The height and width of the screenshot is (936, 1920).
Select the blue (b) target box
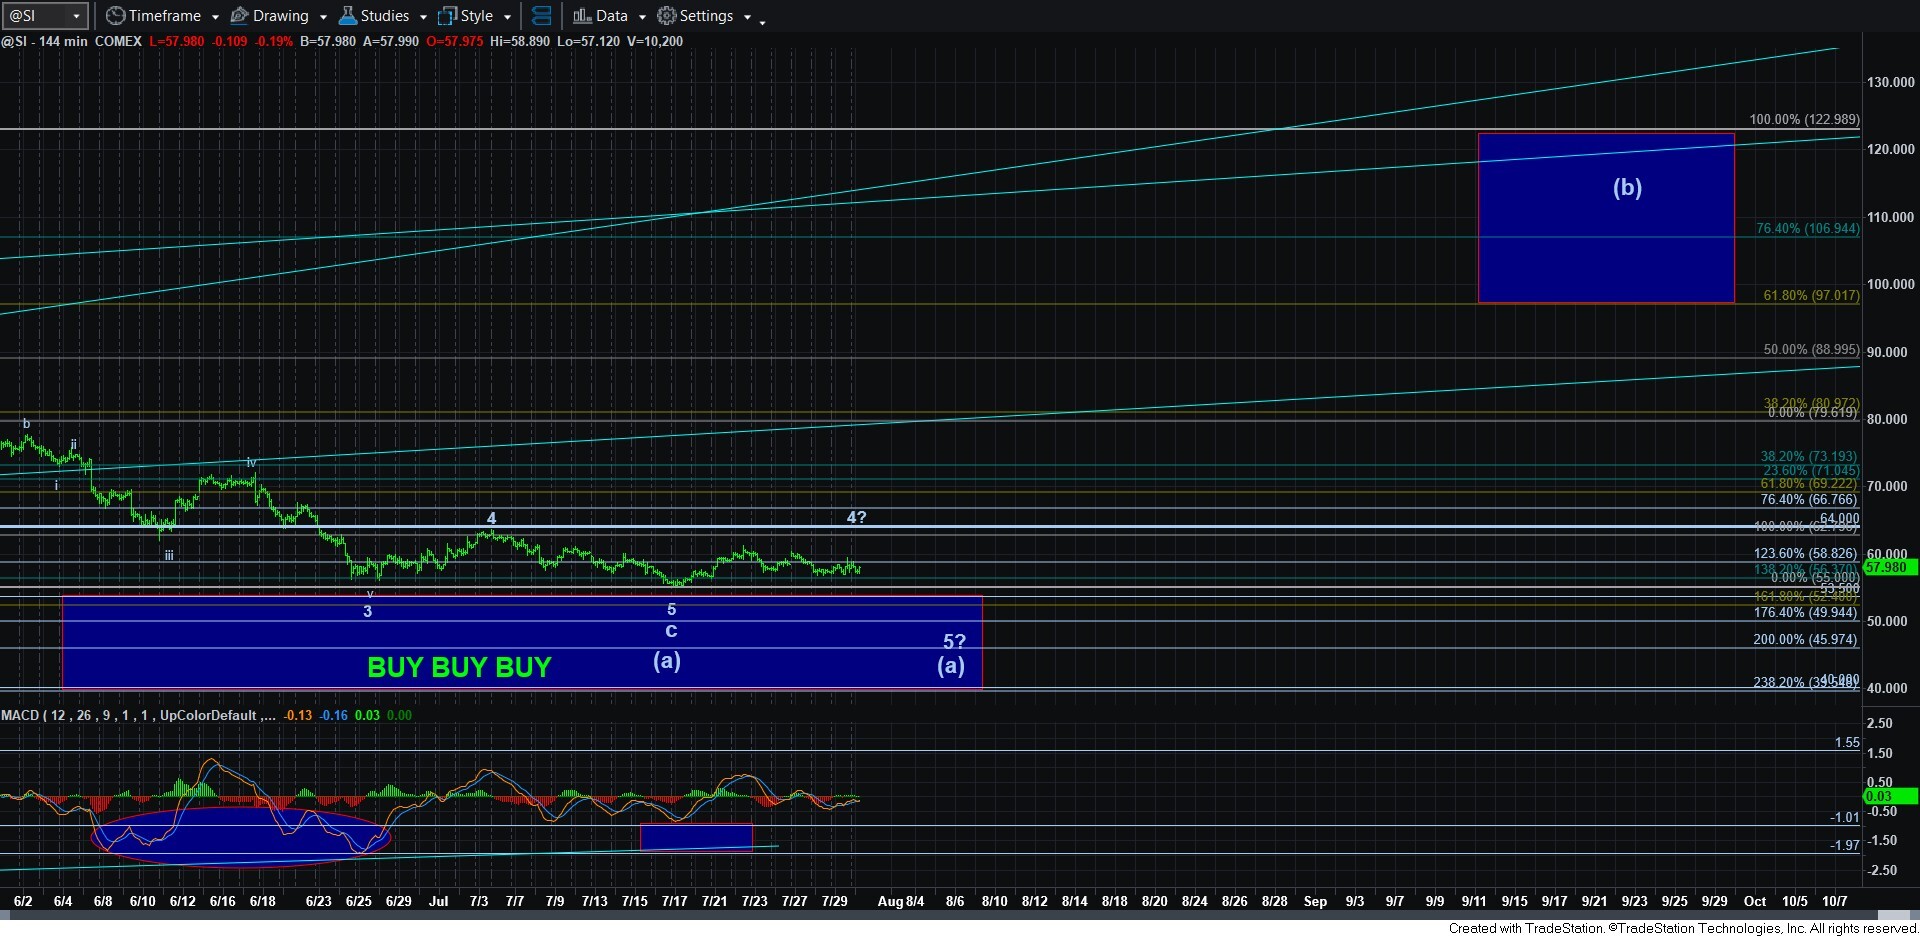[1606, 218]
